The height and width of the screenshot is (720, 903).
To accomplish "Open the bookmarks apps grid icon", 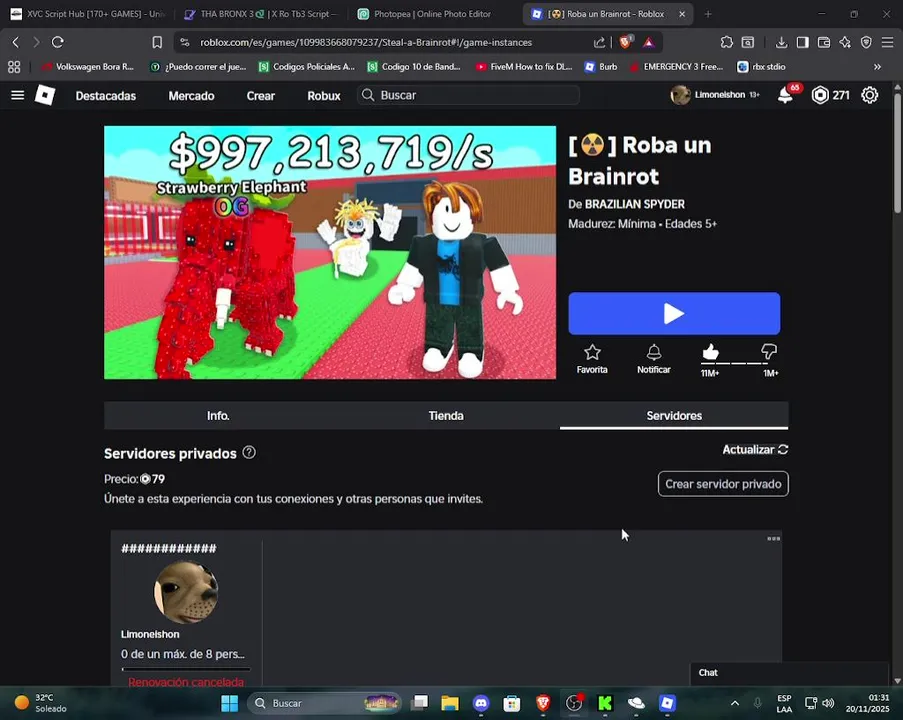I will pyautogui.click(x=14, y=67).
